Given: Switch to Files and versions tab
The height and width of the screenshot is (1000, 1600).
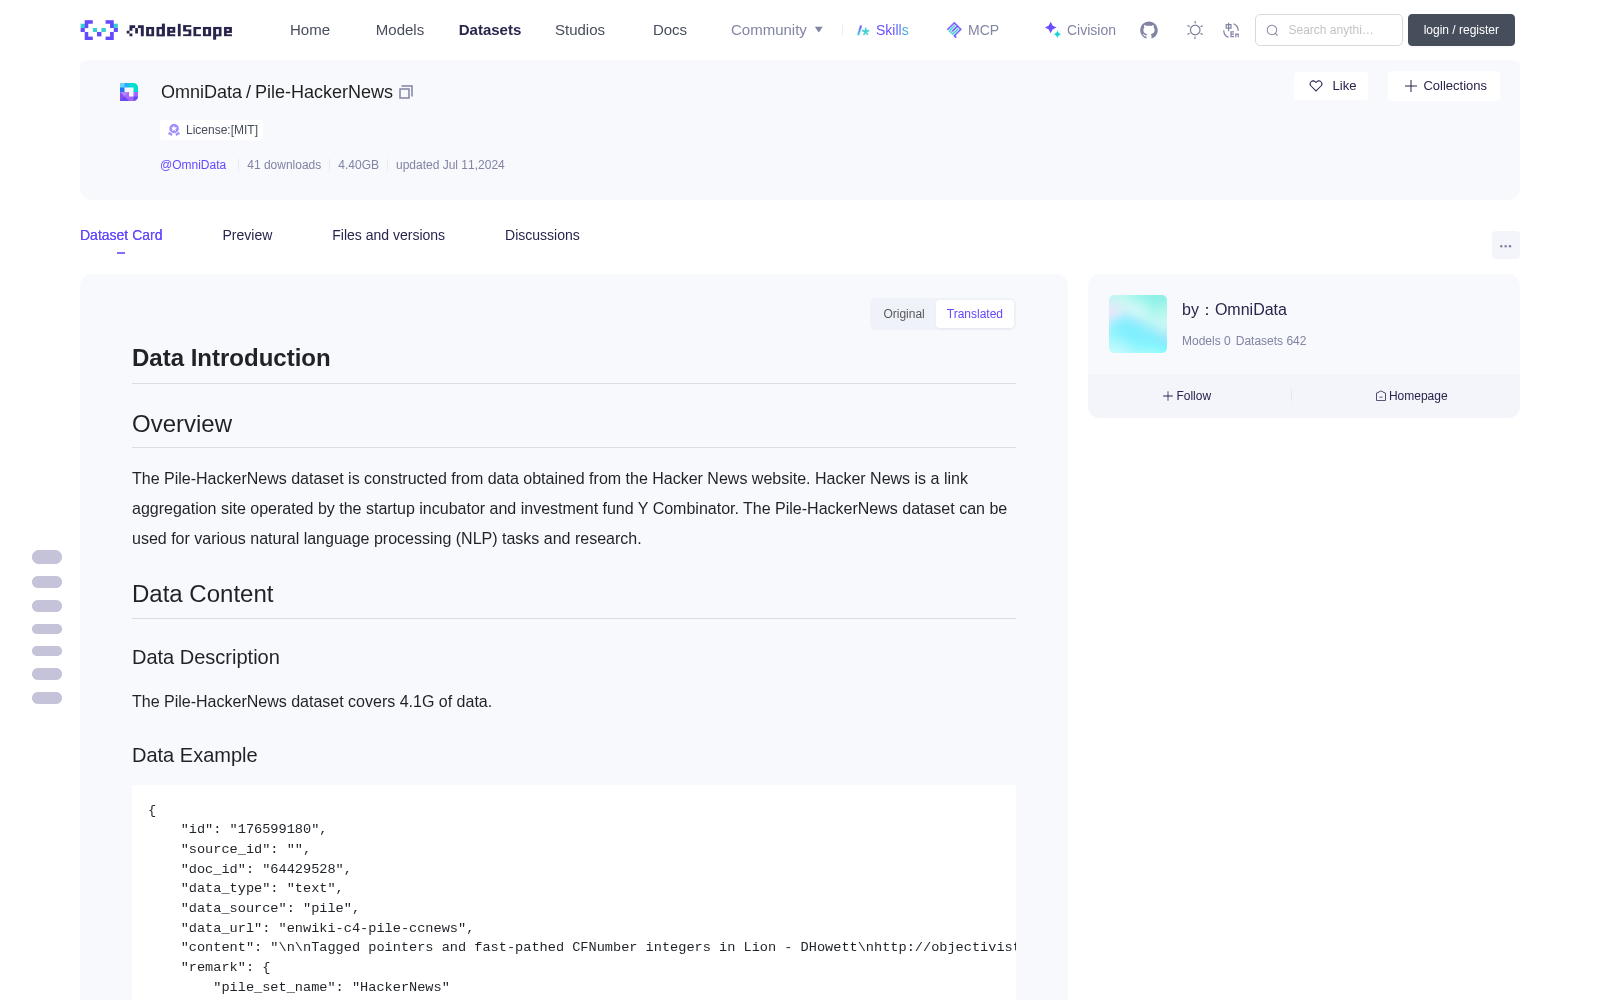Looking at the screenshot, I should pos(388,235).
